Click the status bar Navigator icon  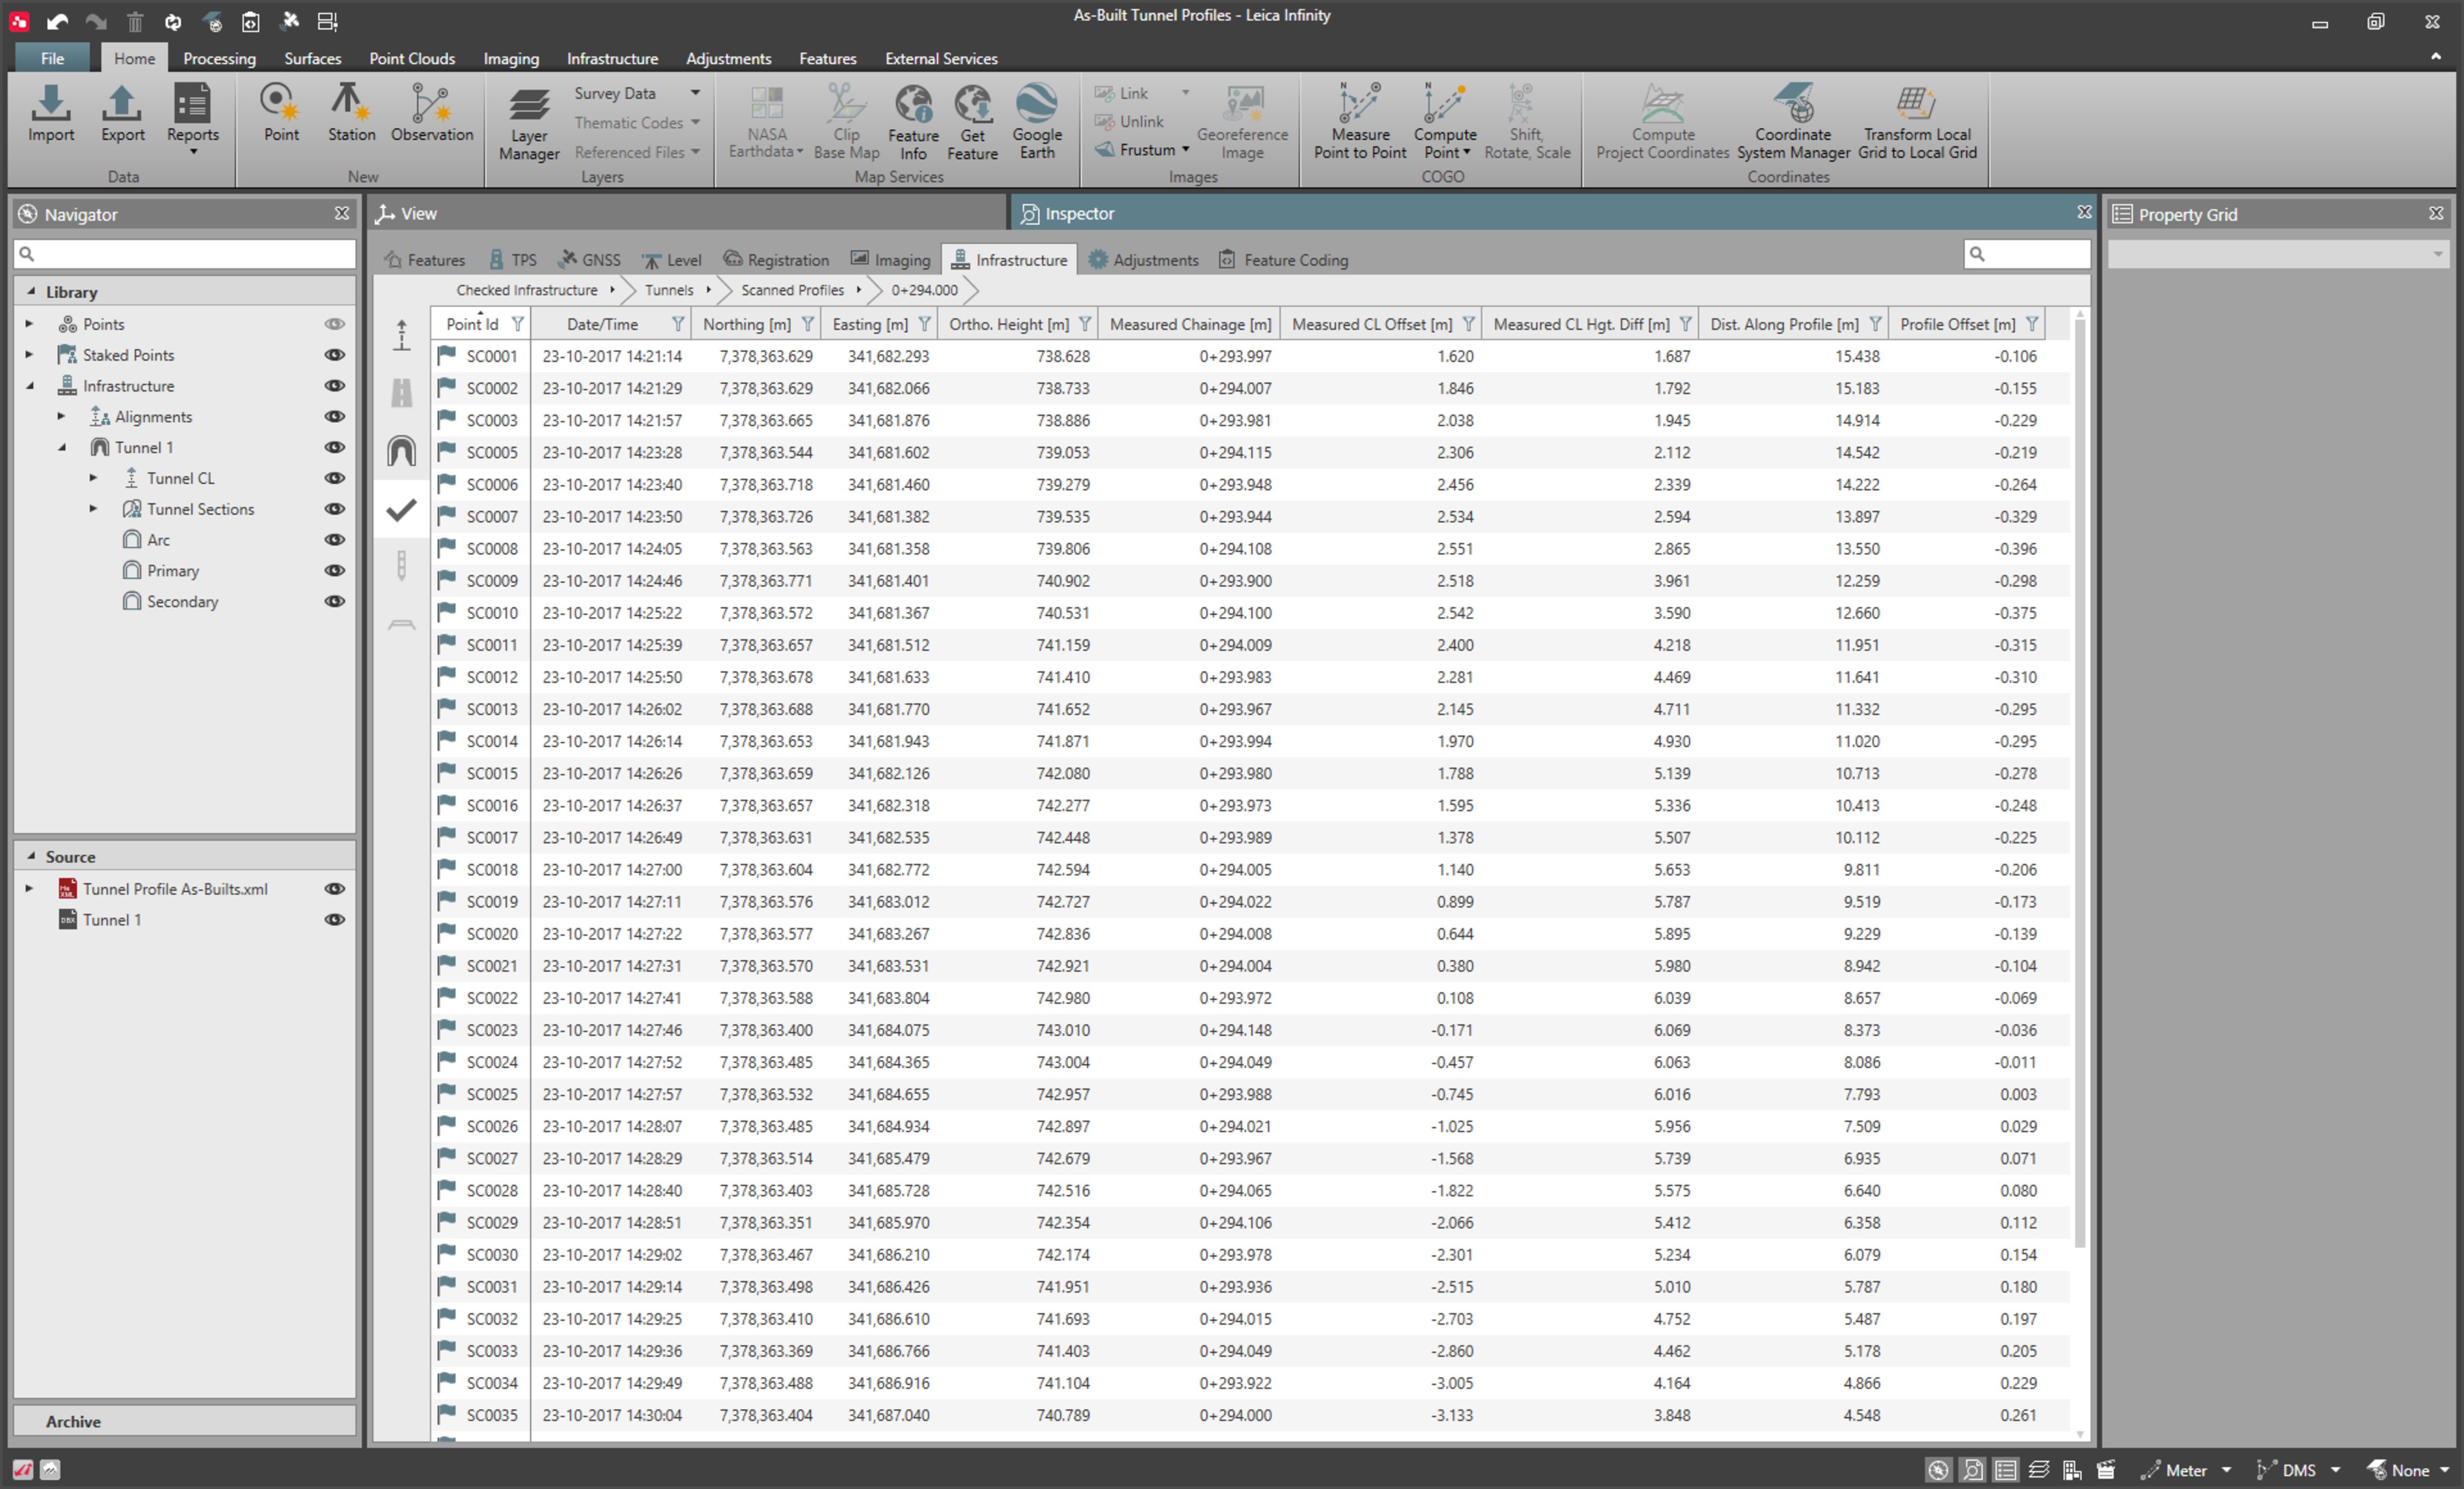click(1938, 1469)
